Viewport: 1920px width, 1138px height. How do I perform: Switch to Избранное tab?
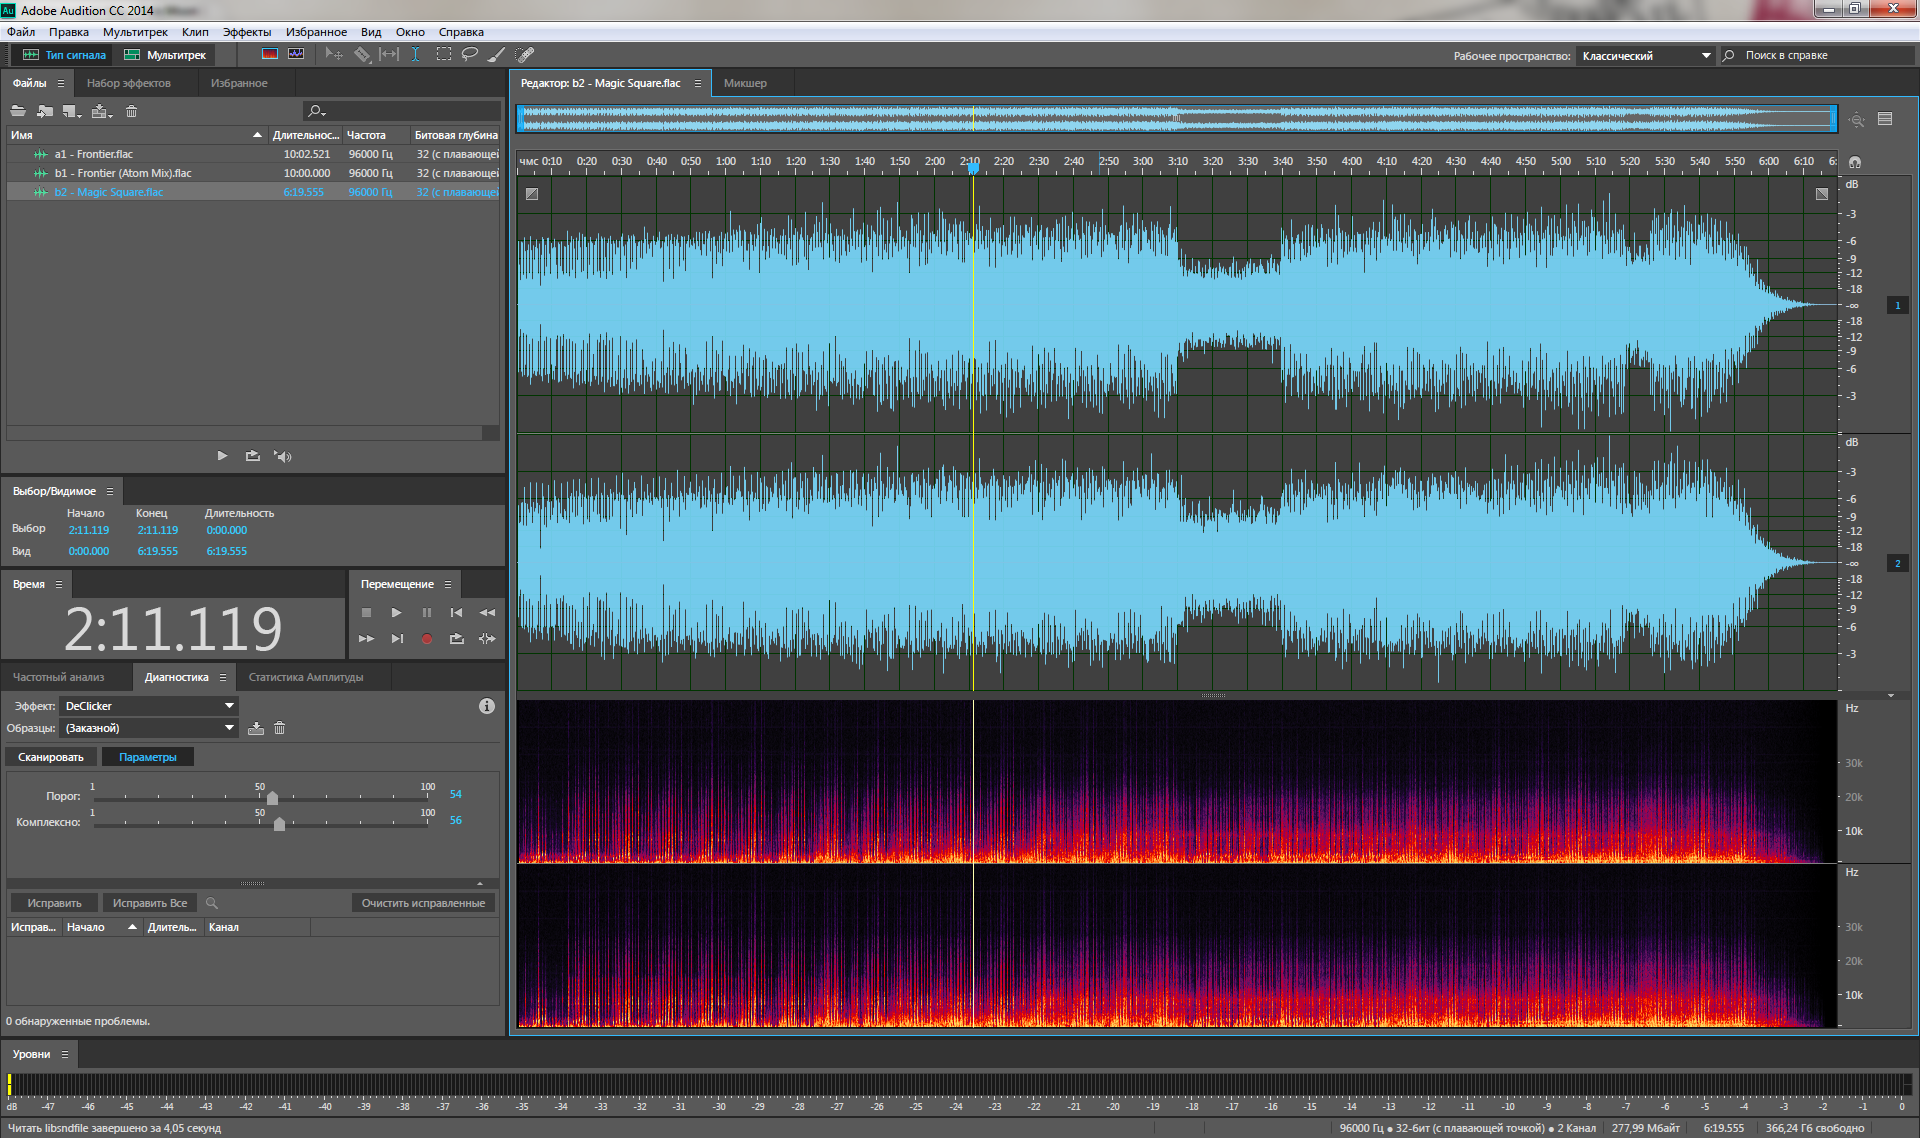tap(239, 83)
